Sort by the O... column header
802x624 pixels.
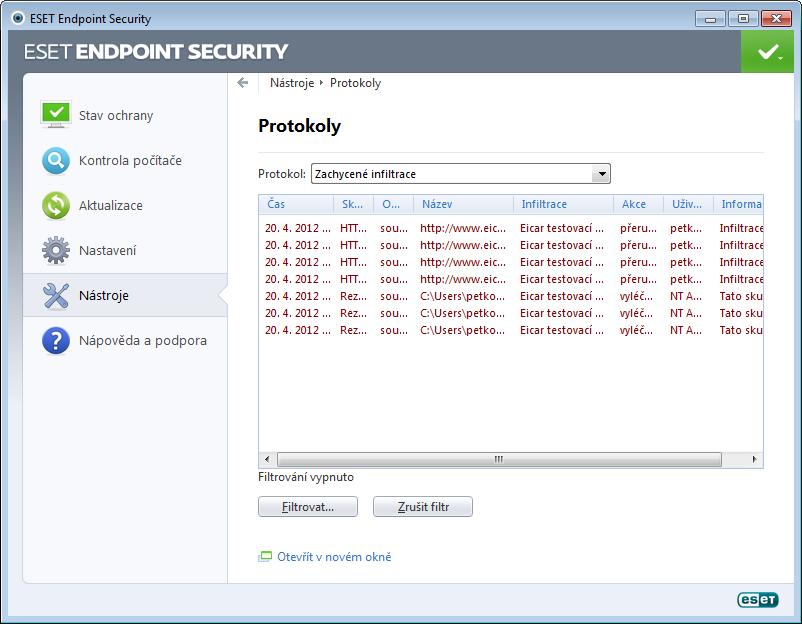(x=393, y=204)
